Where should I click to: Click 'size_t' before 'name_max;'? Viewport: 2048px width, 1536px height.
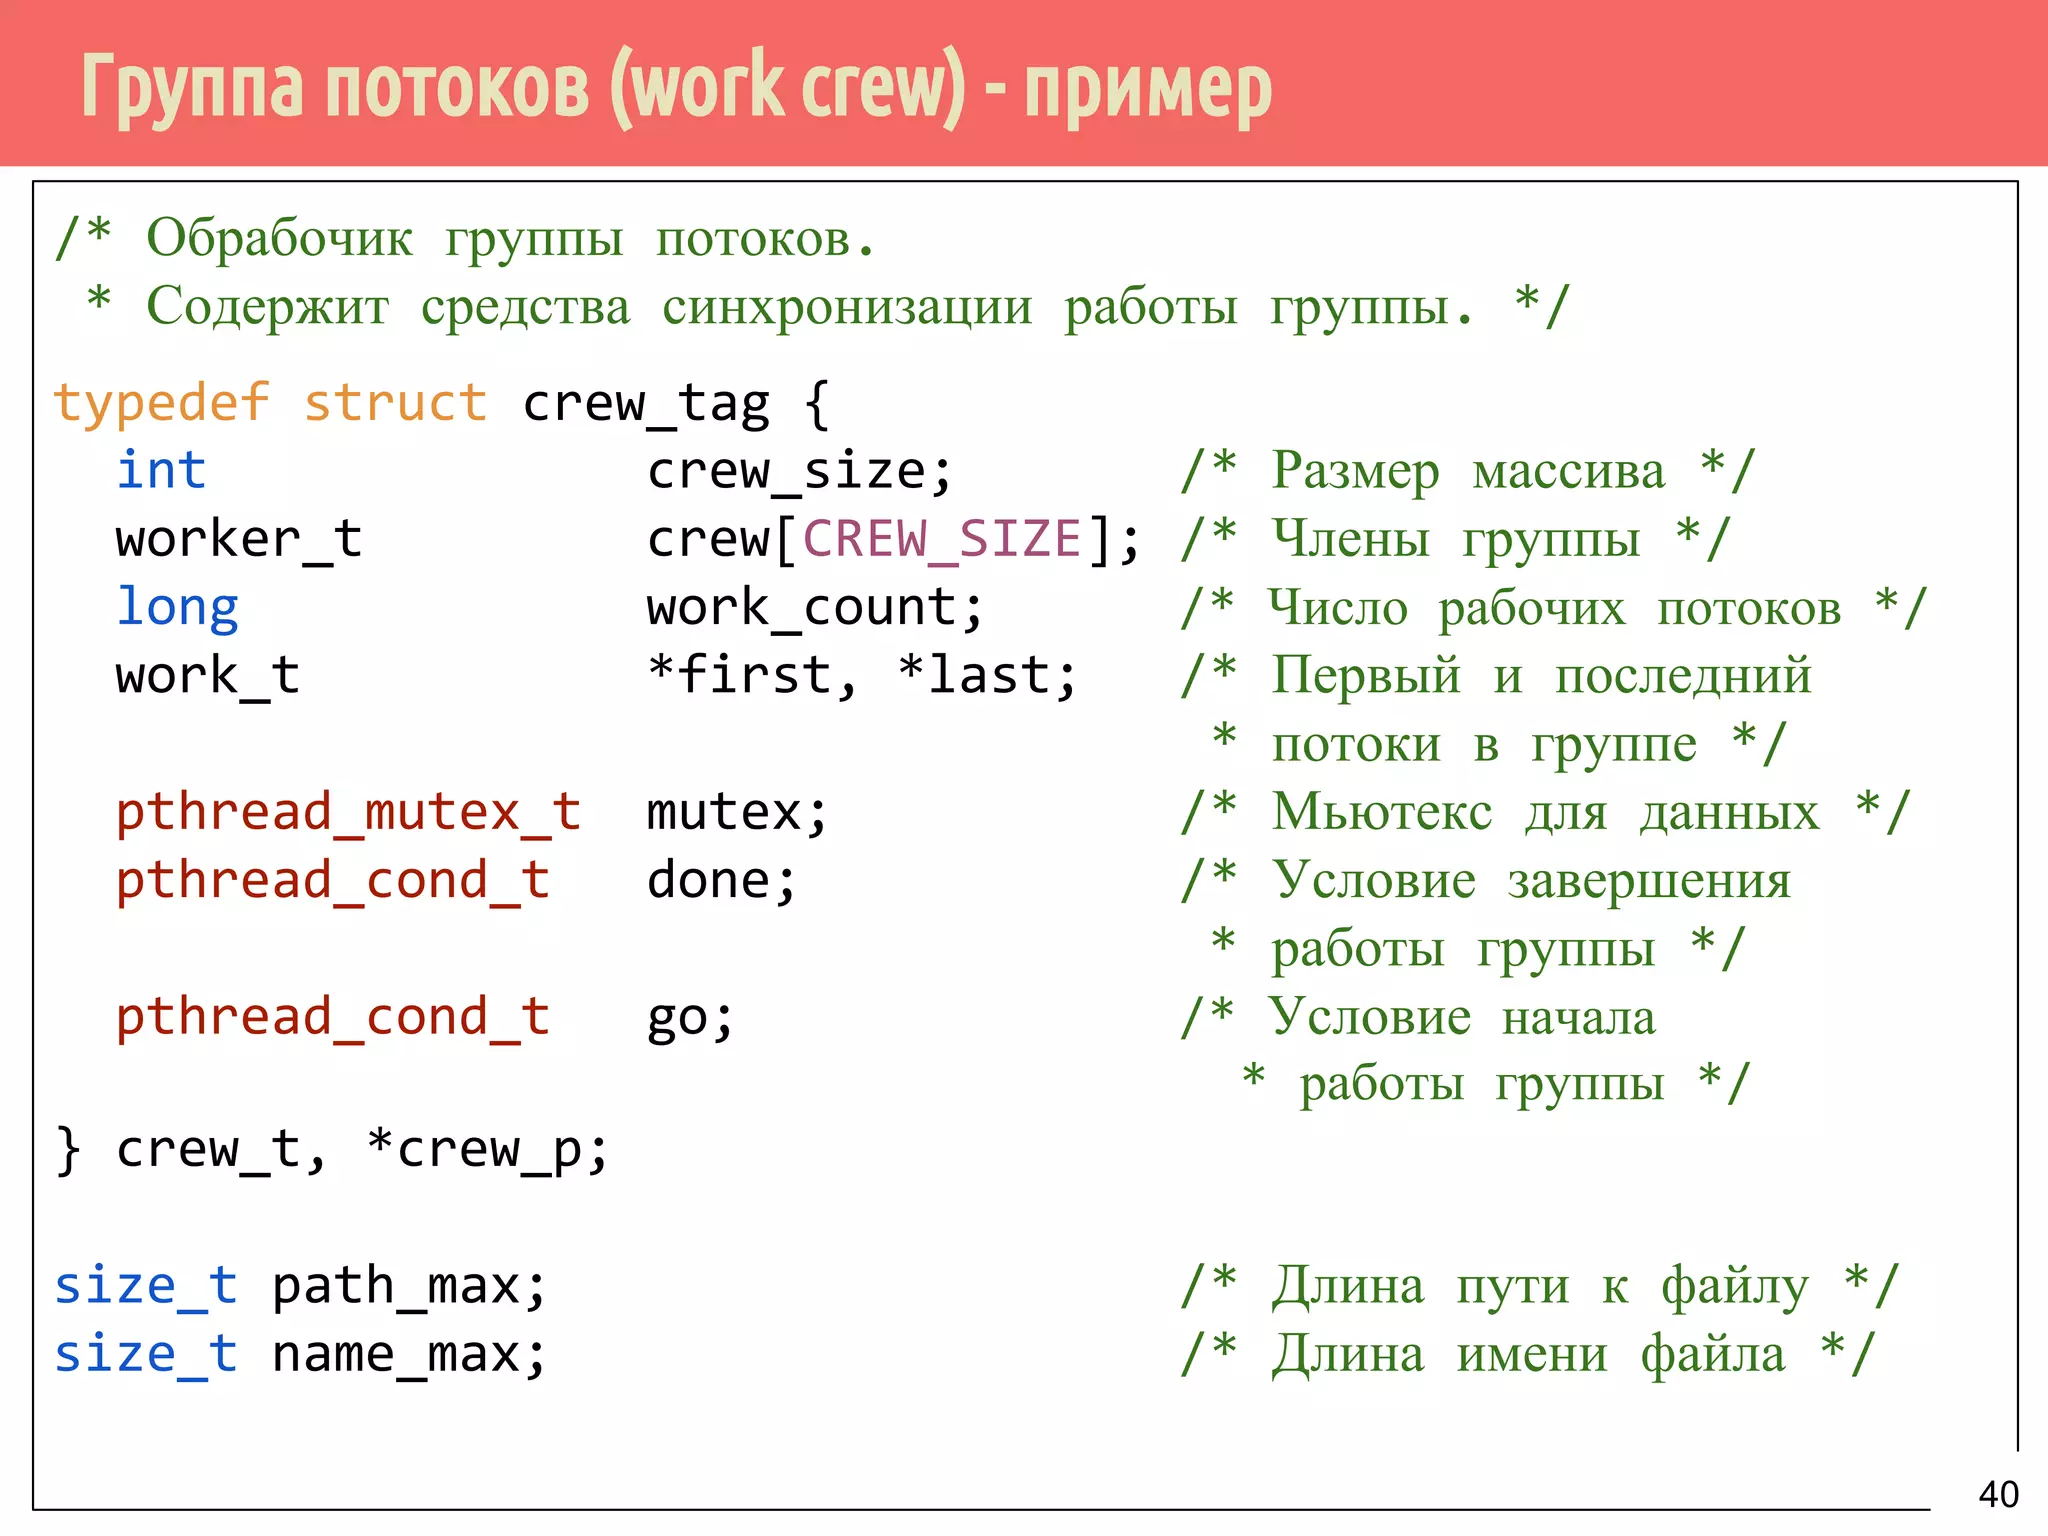click(146, 1356)
